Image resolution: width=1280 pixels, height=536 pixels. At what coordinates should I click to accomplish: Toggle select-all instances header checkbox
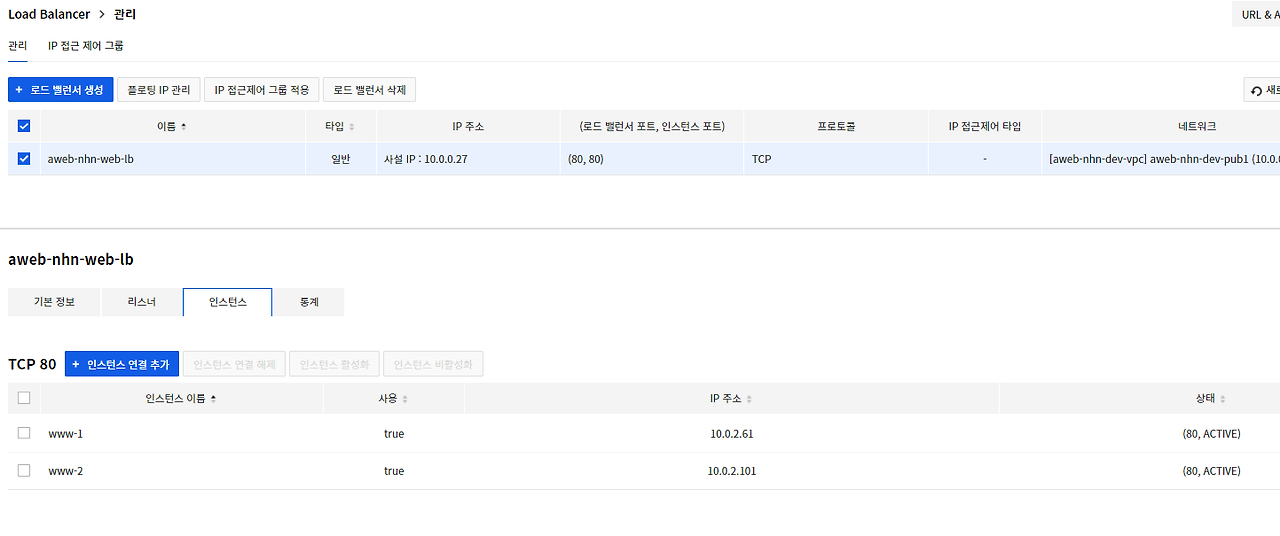point(24,397)
